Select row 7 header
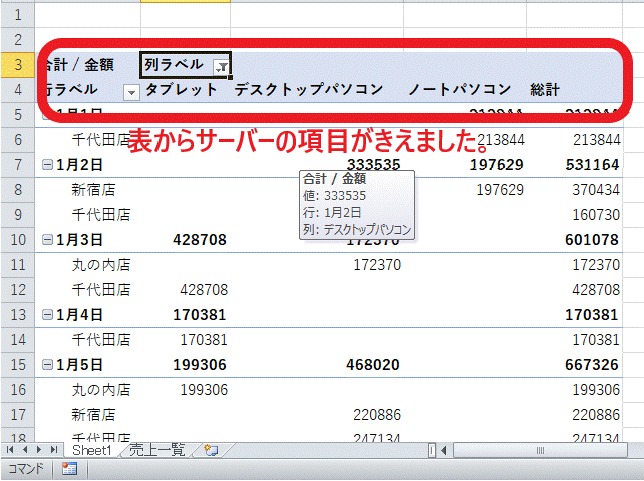 17,163
